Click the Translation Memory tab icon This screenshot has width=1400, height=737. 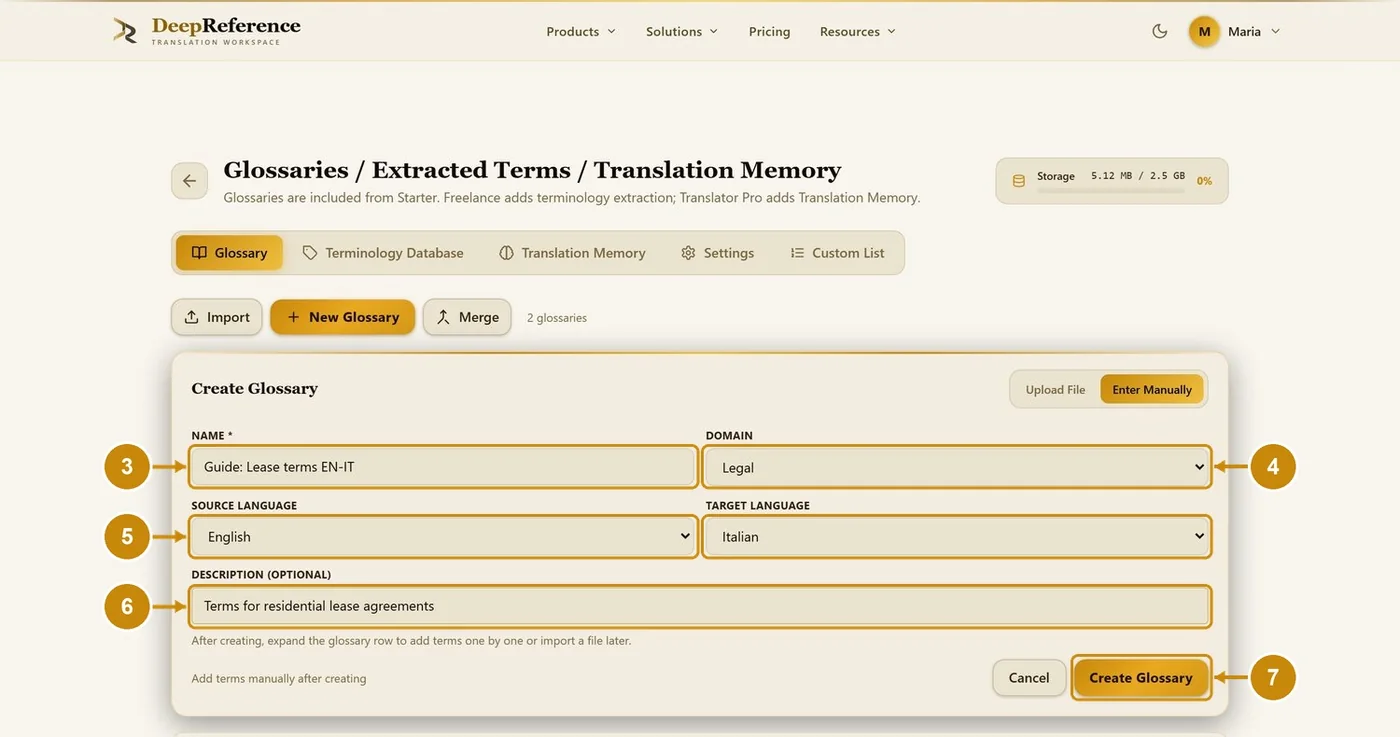(x=506, y=253)
